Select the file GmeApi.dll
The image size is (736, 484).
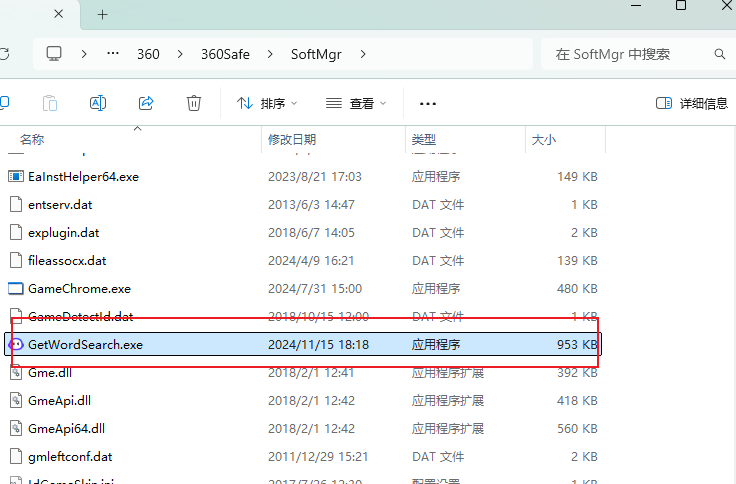pos(60,400)
